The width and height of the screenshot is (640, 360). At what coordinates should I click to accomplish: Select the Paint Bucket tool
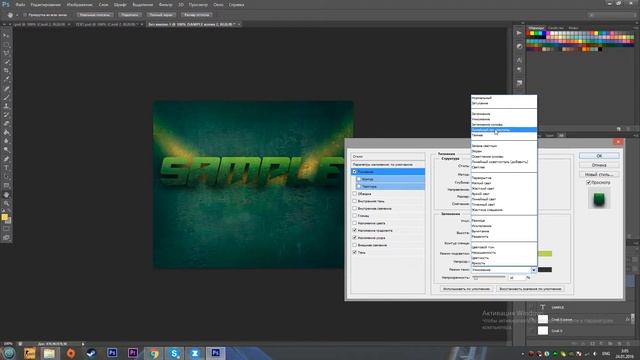click(6, 133)
